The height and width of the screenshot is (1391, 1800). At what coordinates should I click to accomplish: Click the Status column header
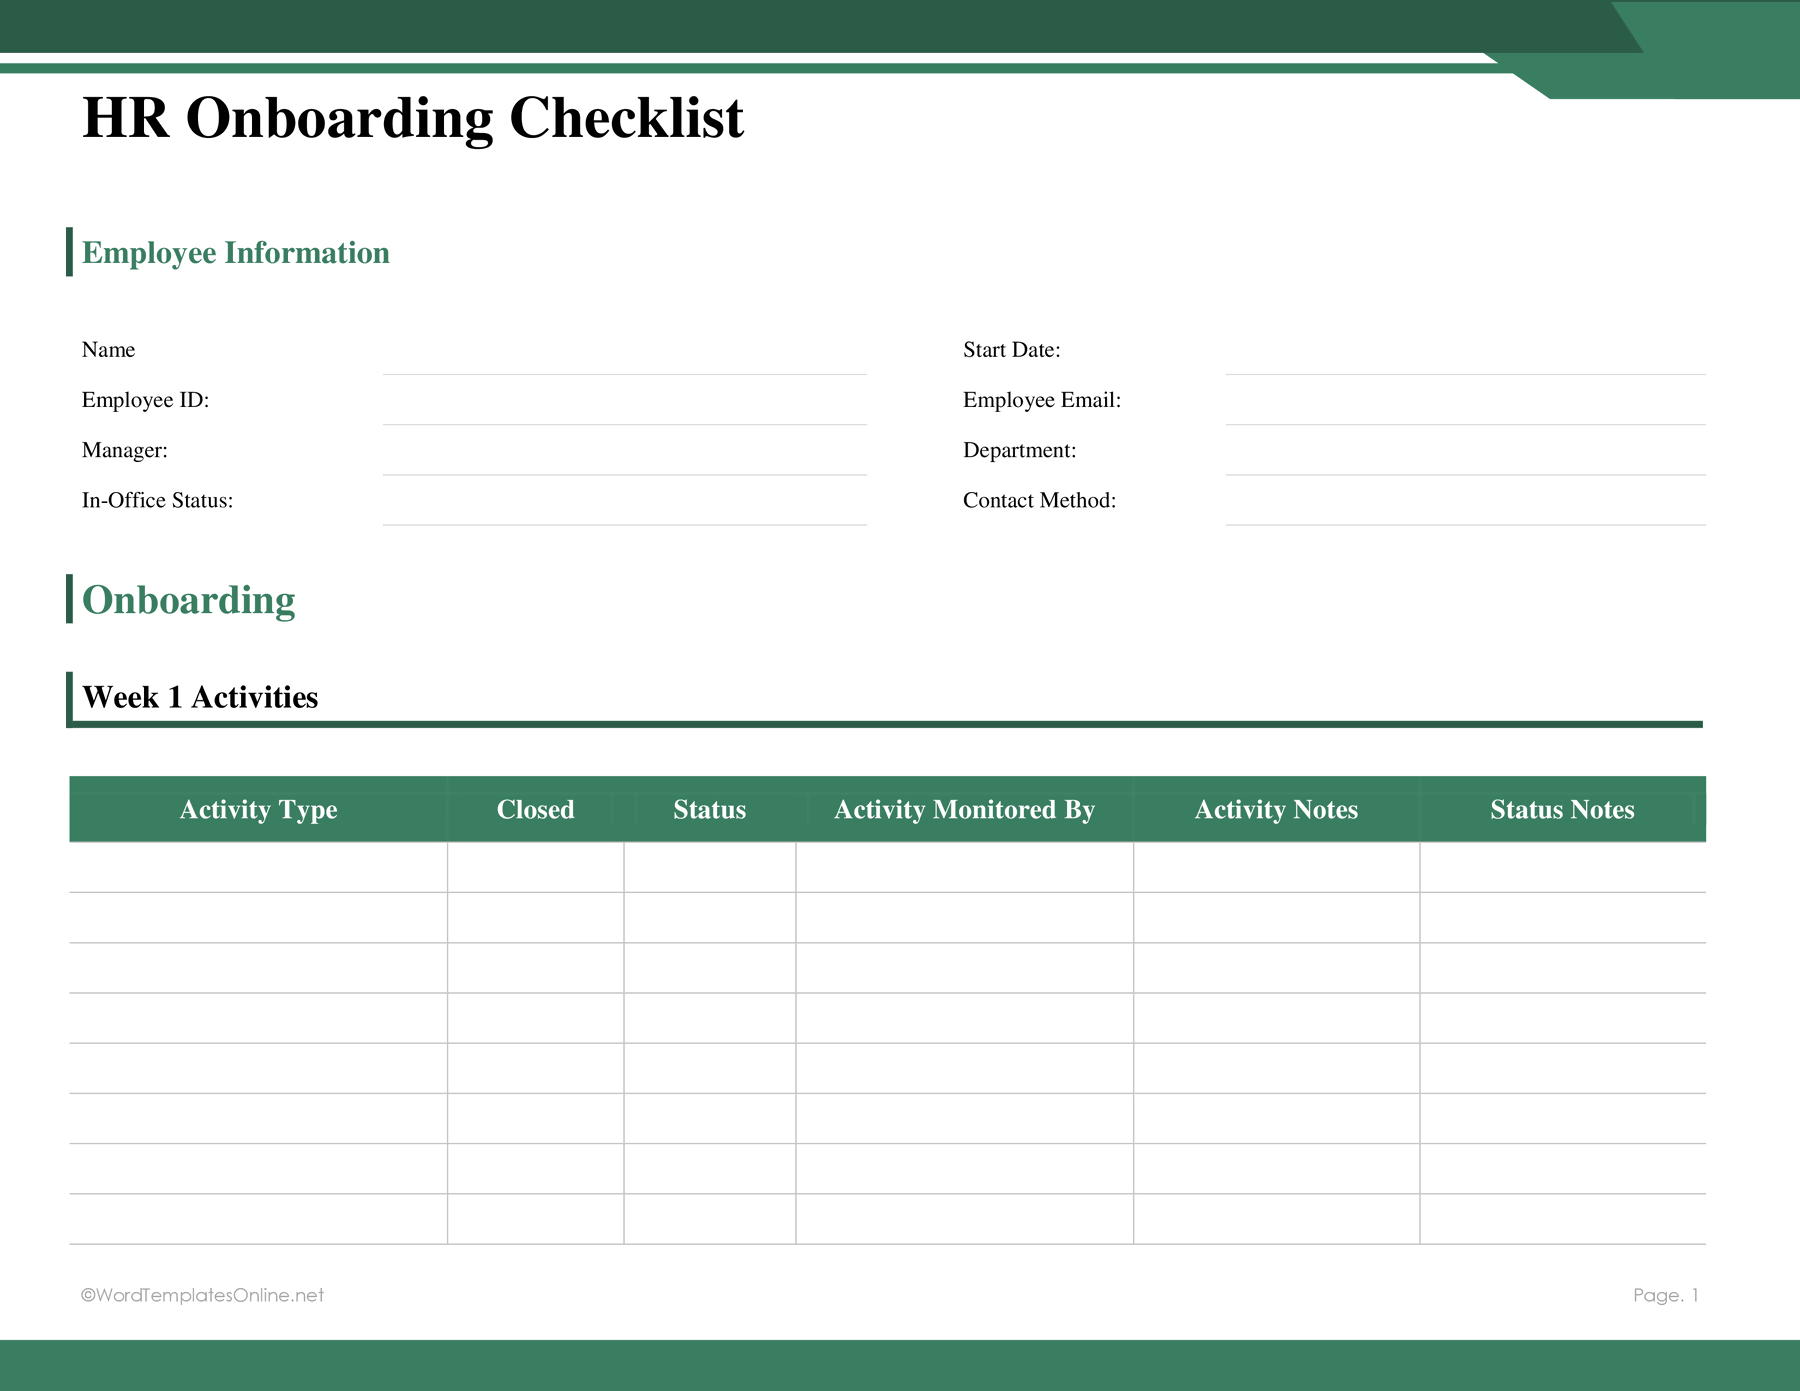710,809
